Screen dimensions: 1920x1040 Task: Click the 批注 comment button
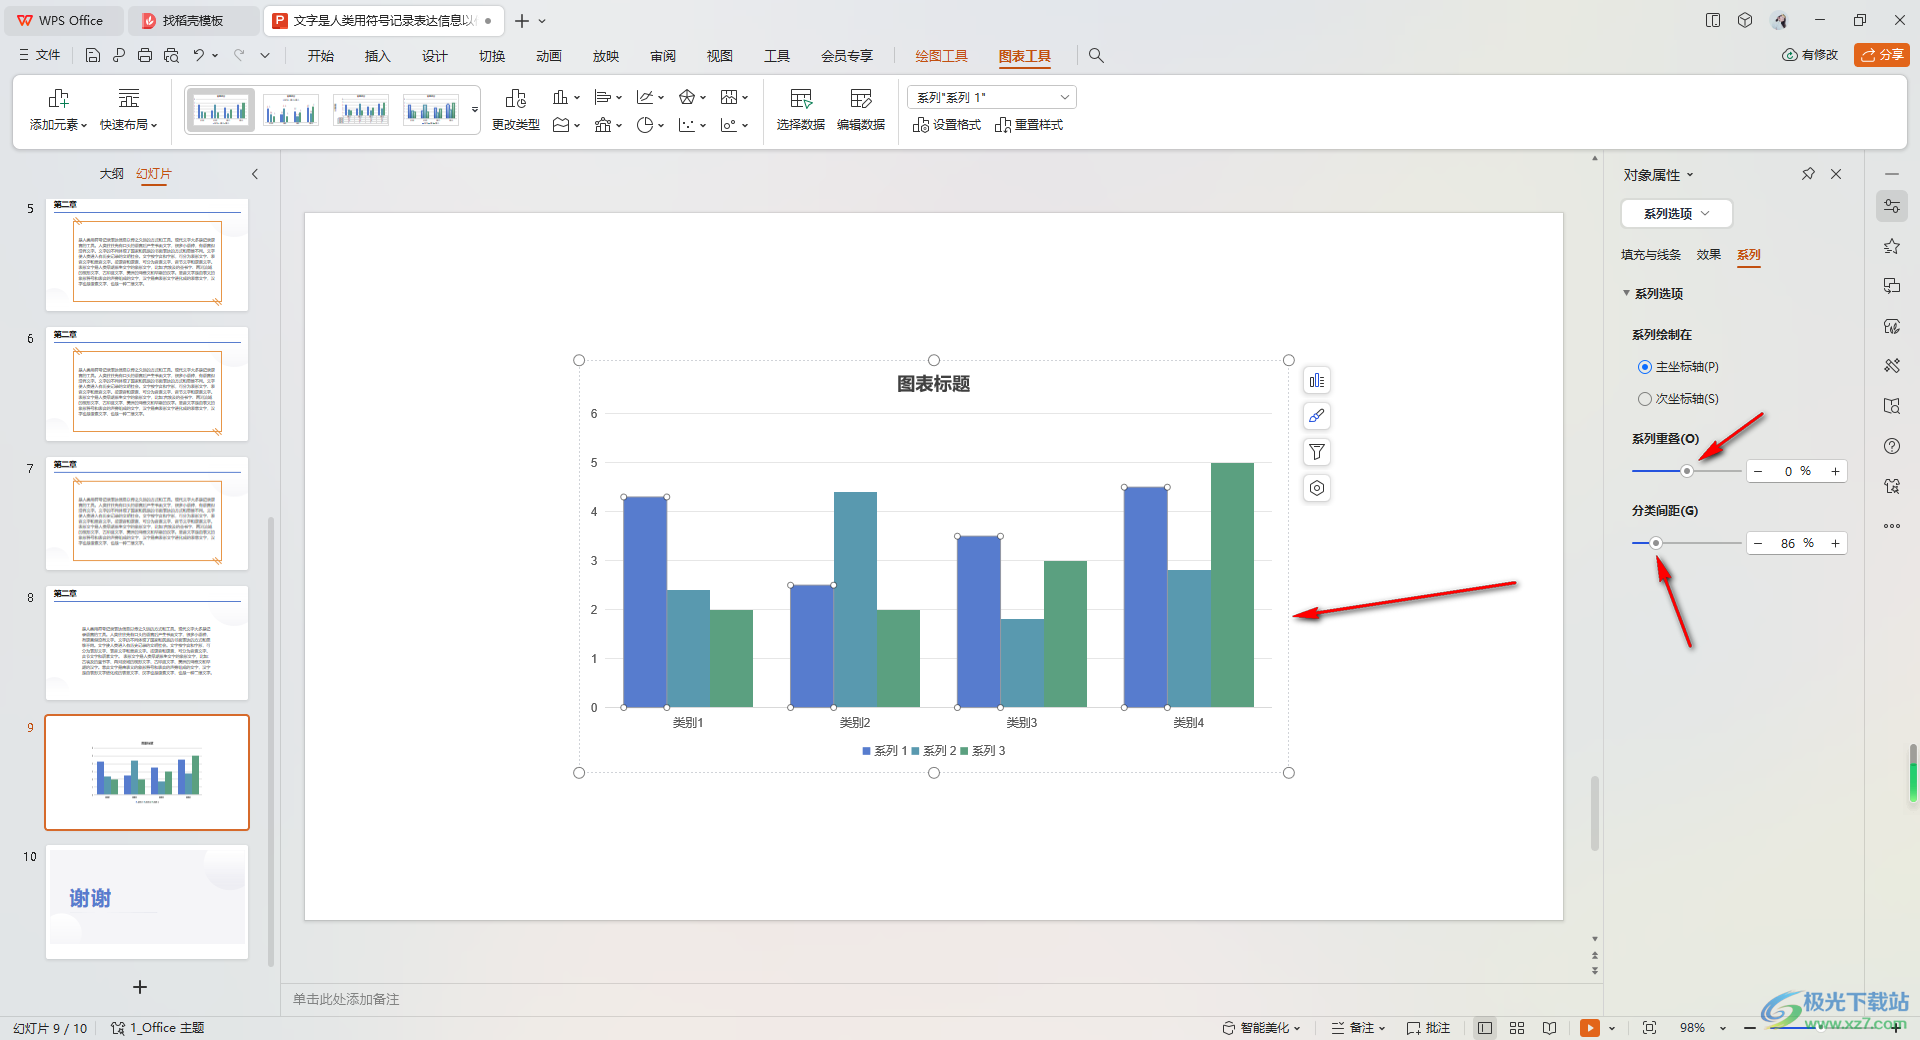pos(1428,1028)
